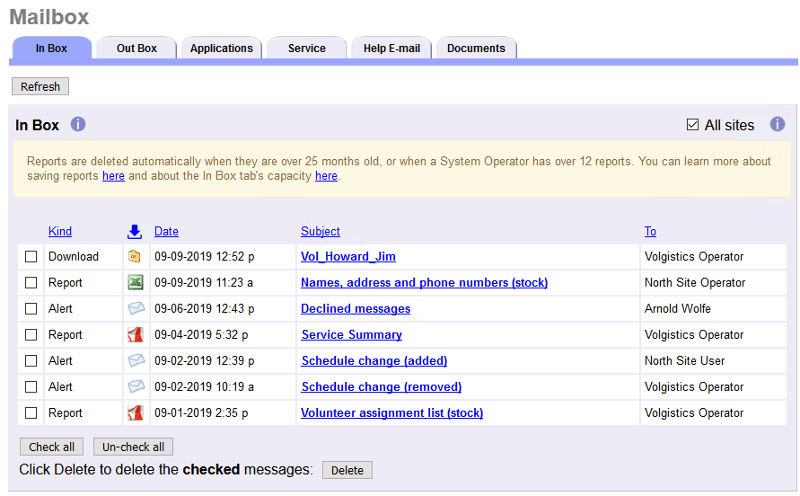
Task: Open the 'here' link about In Box capacity
Action: click(326, 176)
